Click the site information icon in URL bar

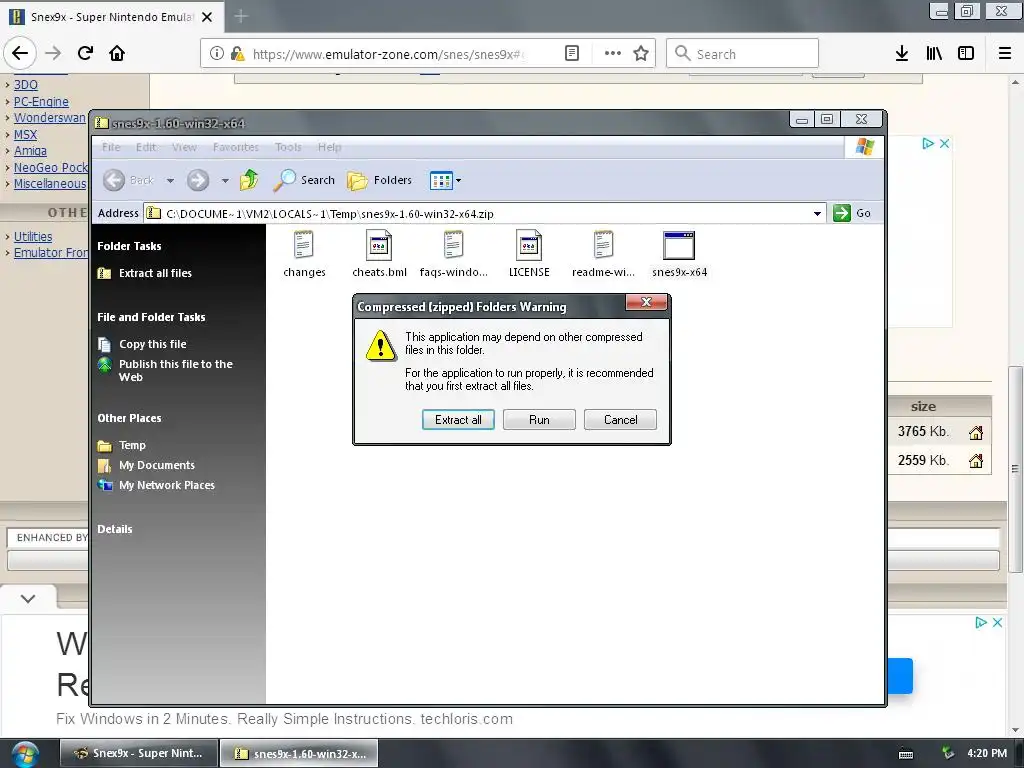coord(216,54)
